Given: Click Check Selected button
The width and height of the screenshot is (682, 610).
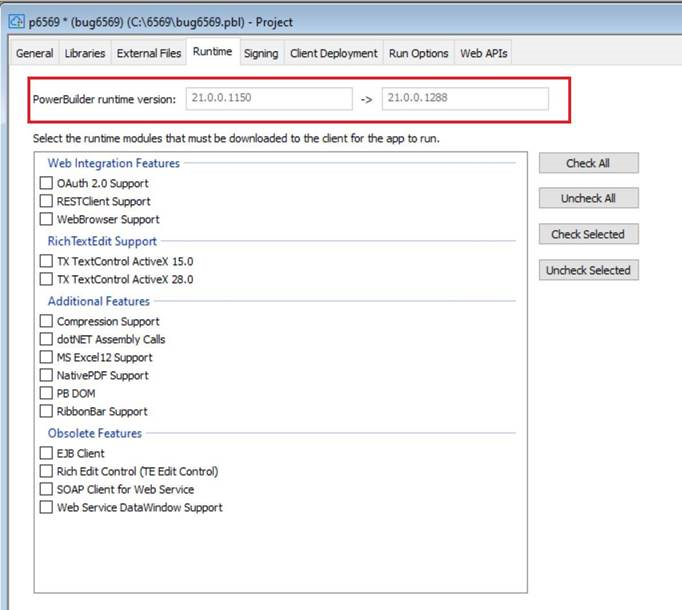Looking at the screenshot, I should click(588, 234).
